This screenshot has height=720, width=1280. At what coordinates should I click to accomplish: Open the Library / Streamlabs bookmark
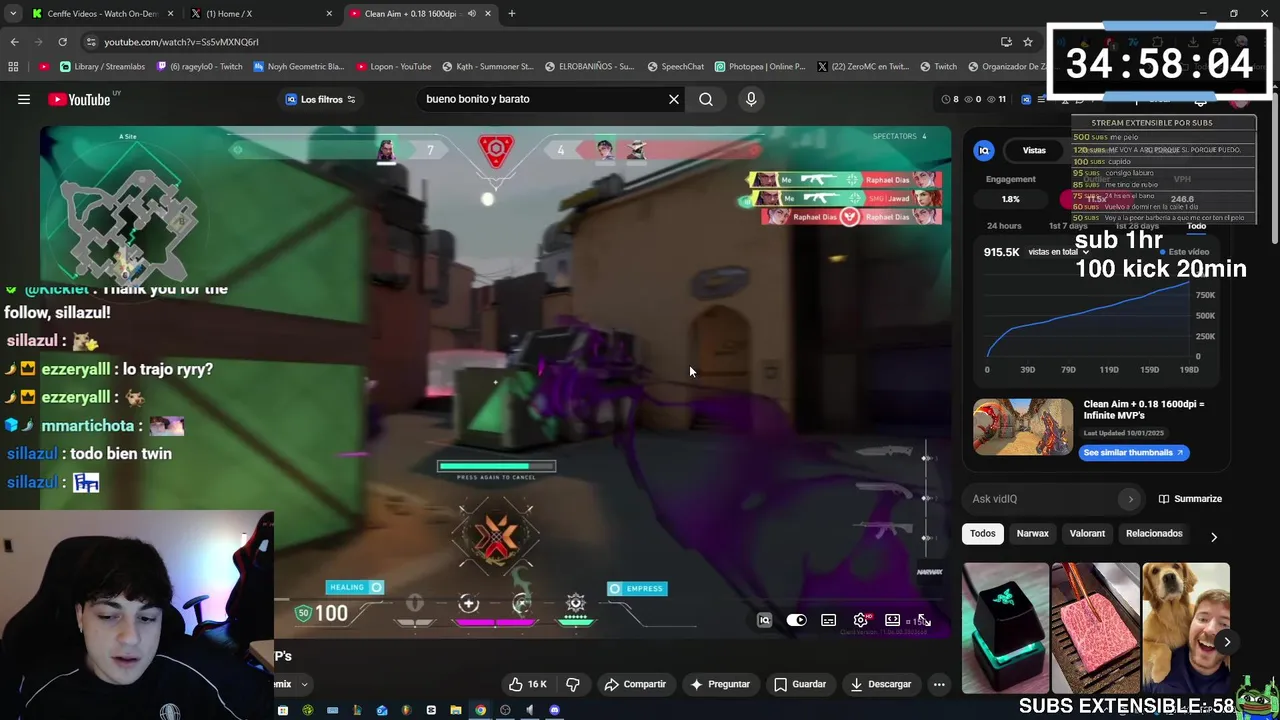click(103, 67)
